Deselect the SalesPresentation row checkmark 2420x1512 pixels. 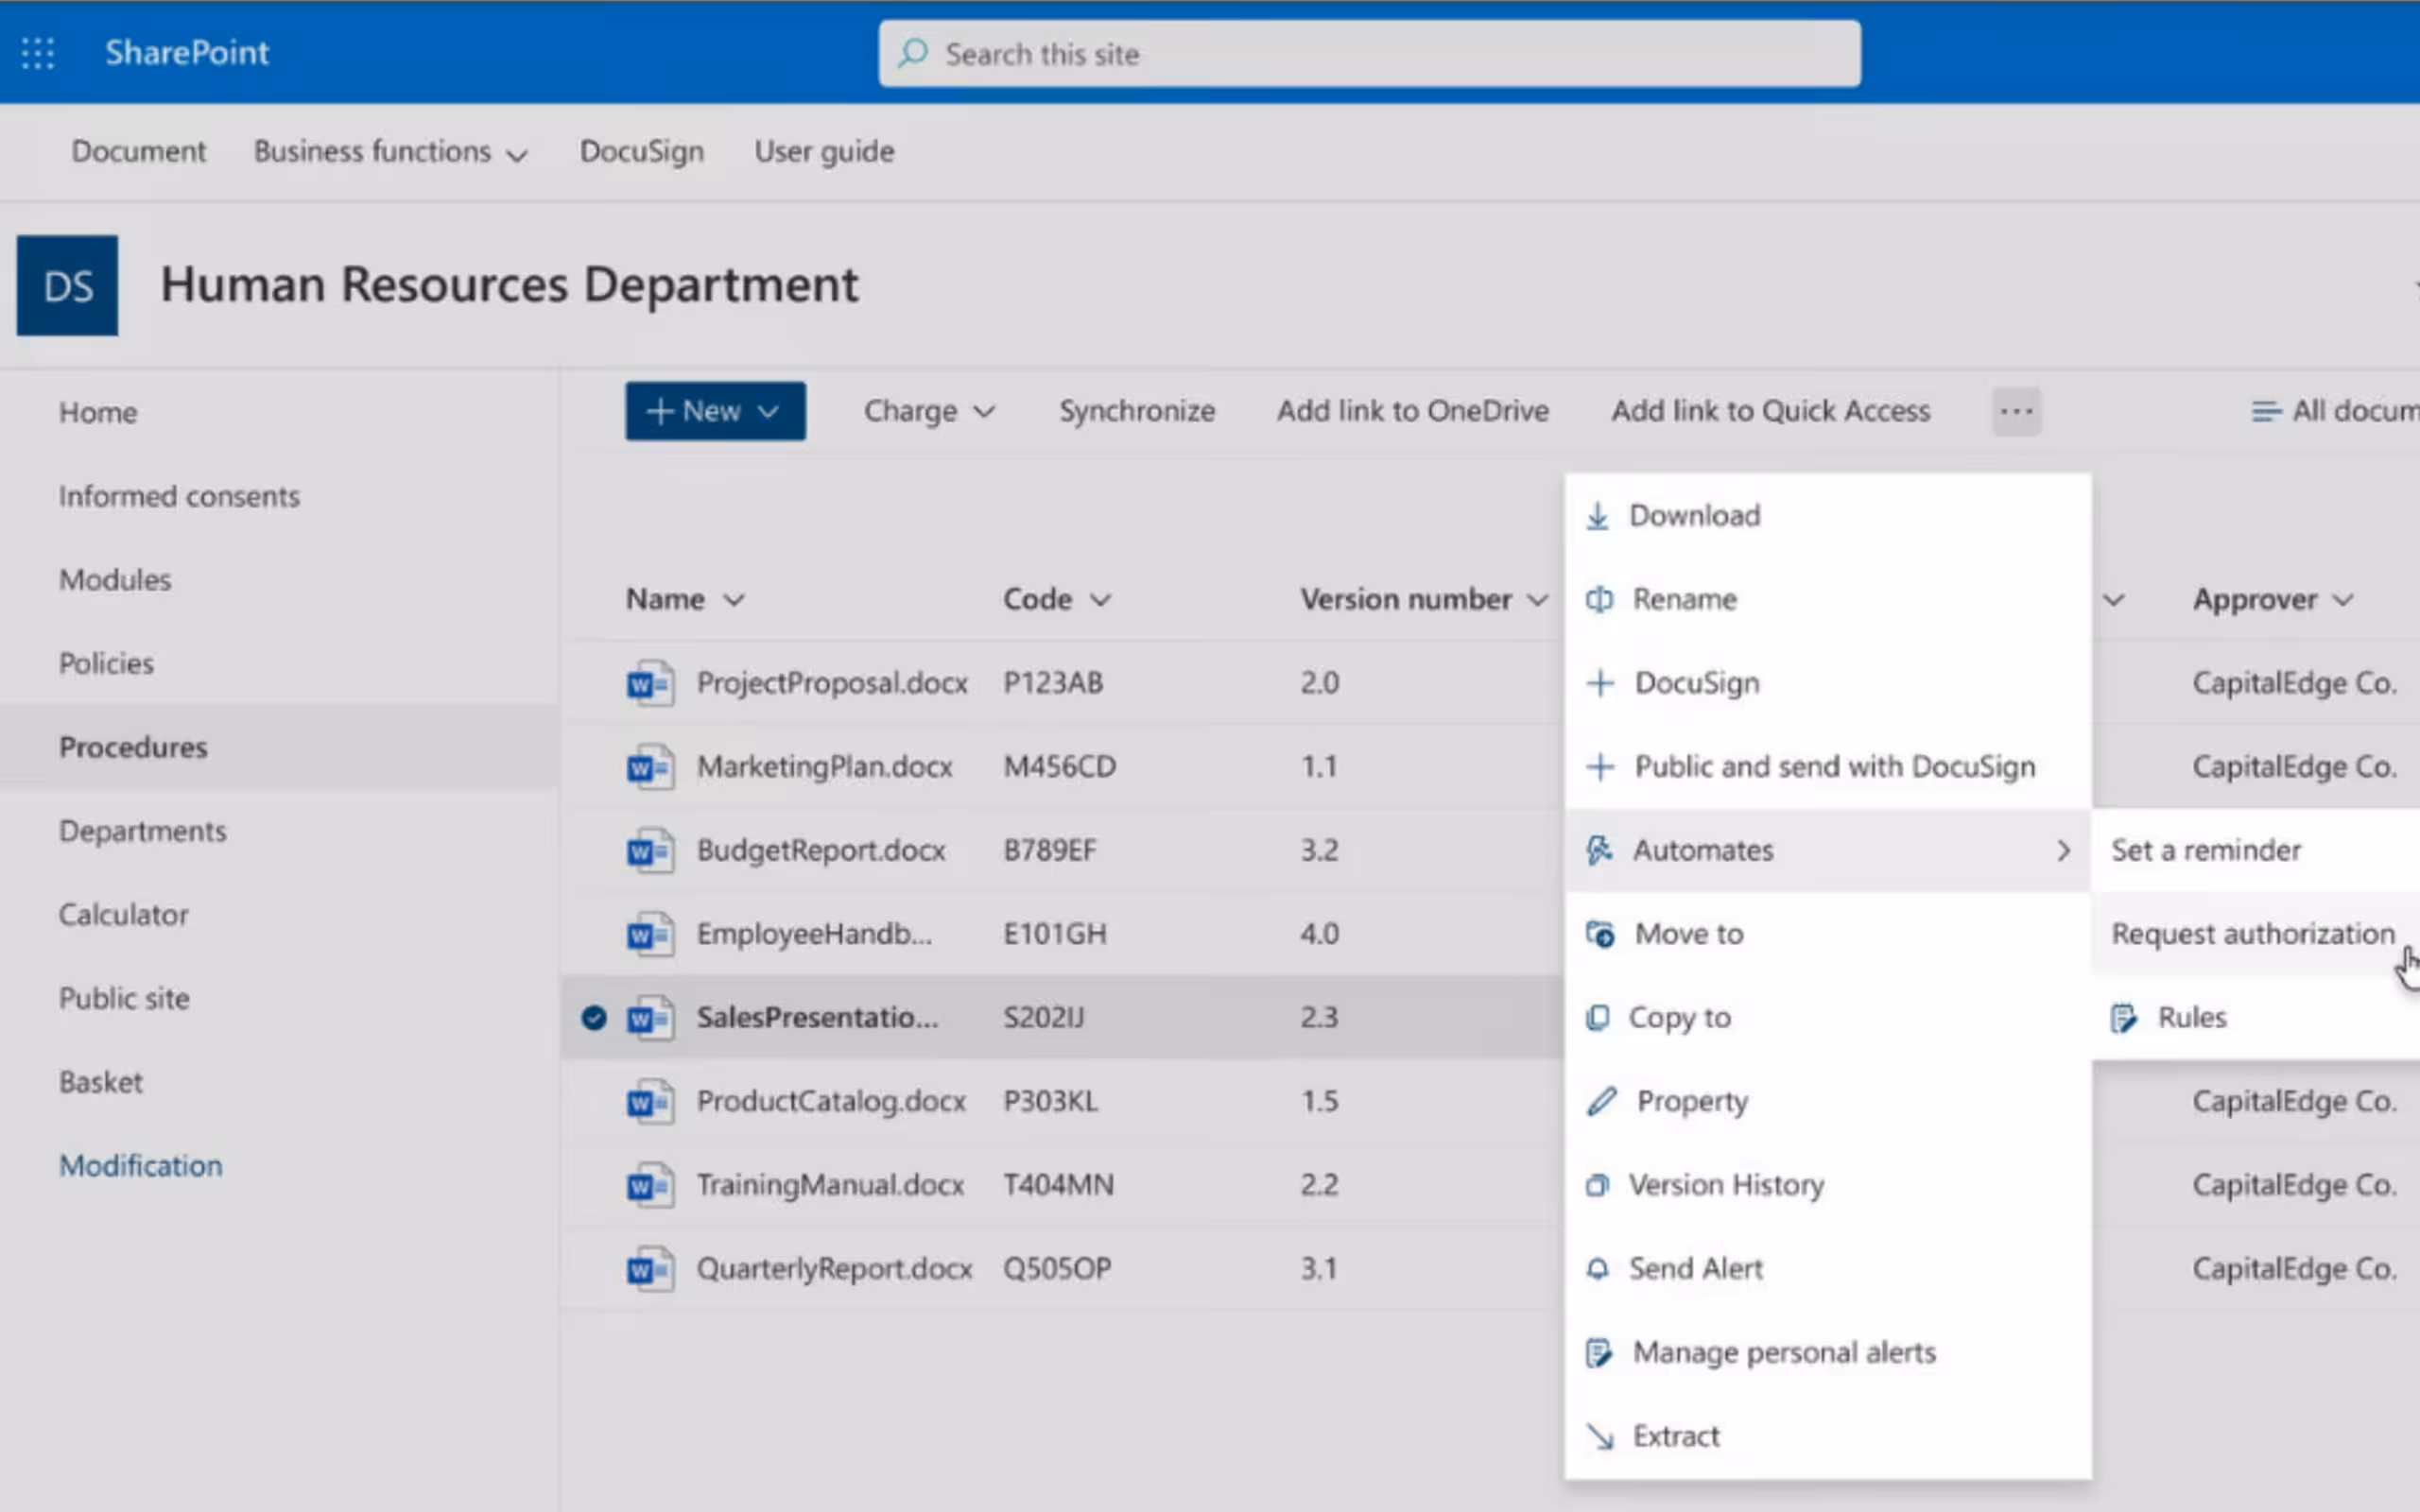[593, 1018]
